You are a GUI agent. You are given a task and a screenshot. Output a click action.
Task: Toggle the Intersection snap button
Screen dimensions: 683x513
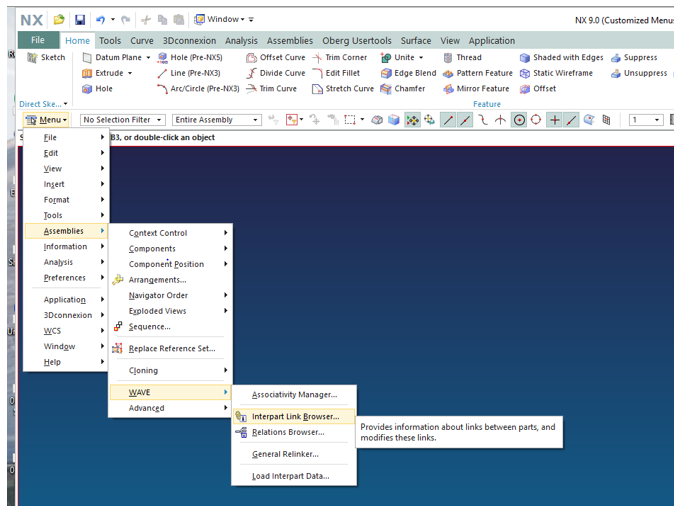coord(500,120)
